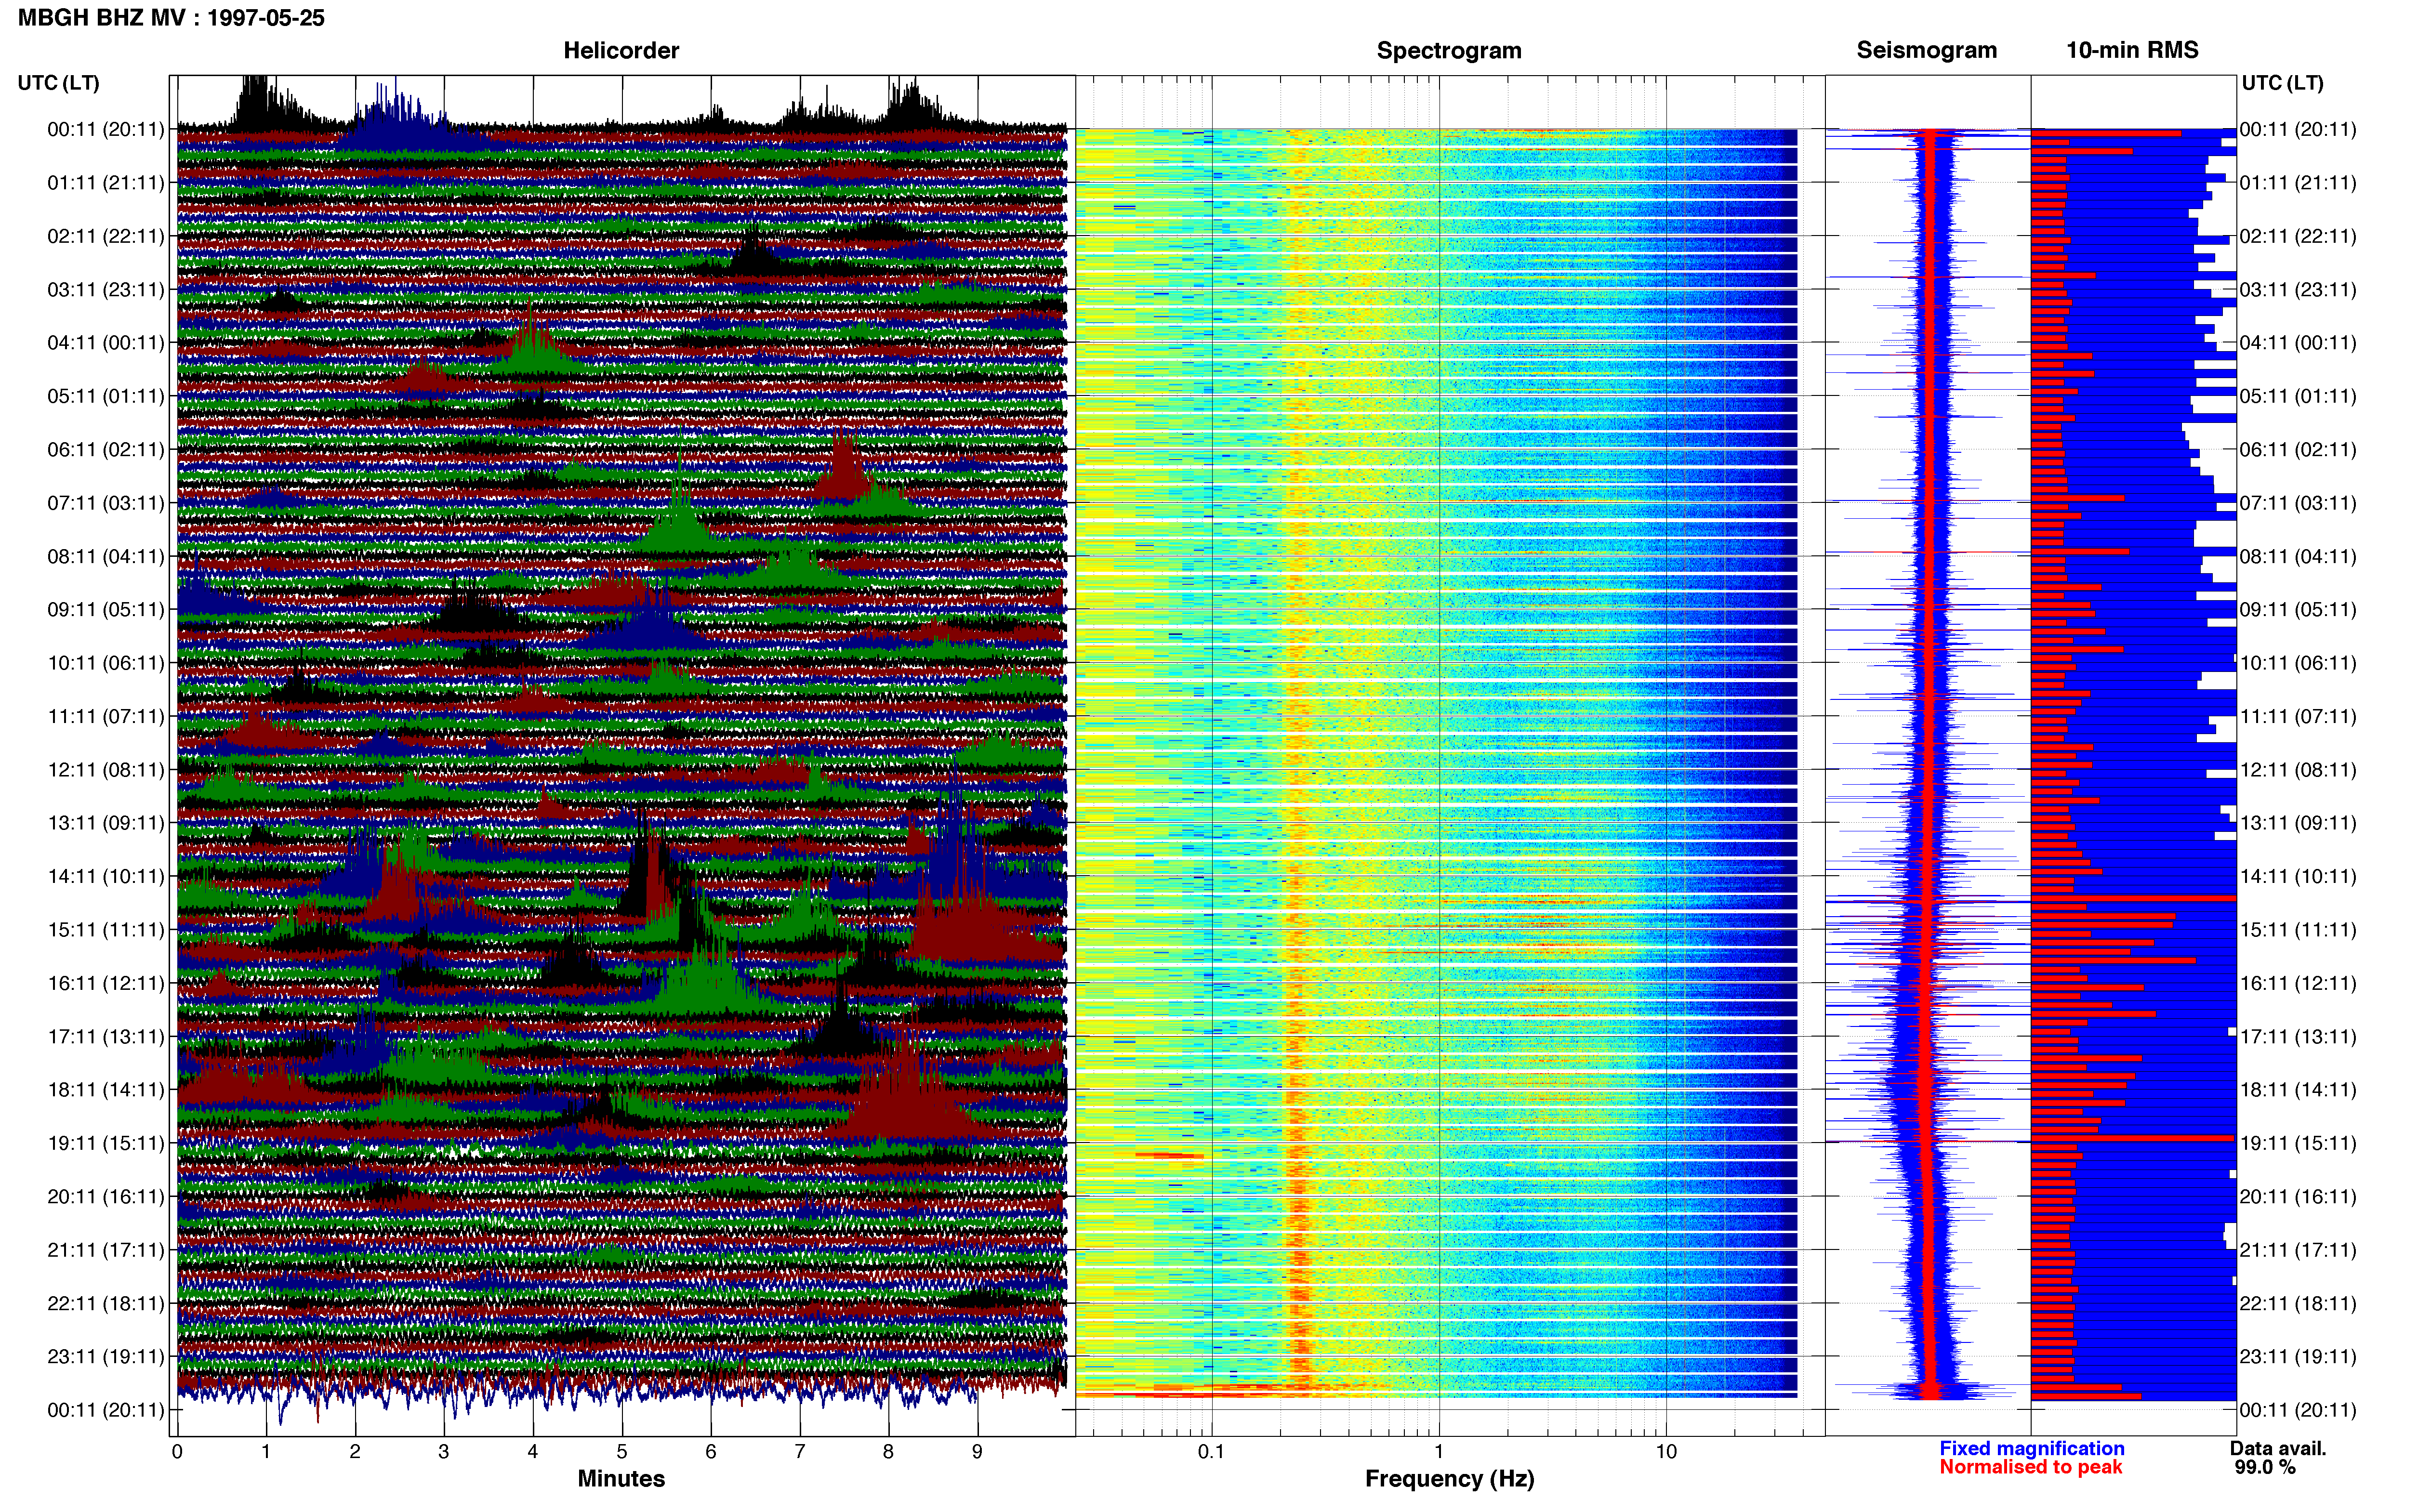Click the 'Data avail.' label
The image size is (2418, 1512).
(2278, 1448)
